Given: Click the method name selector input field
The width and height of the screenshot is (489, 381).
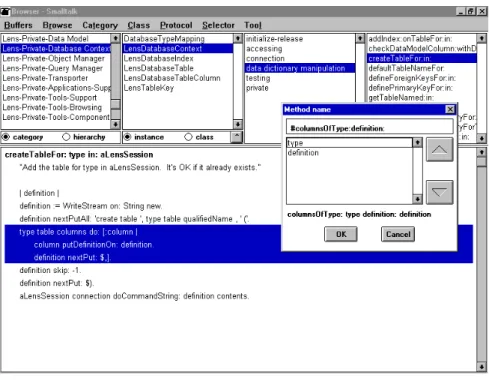Looking at the screenshot, I should (x=369, y=128).
